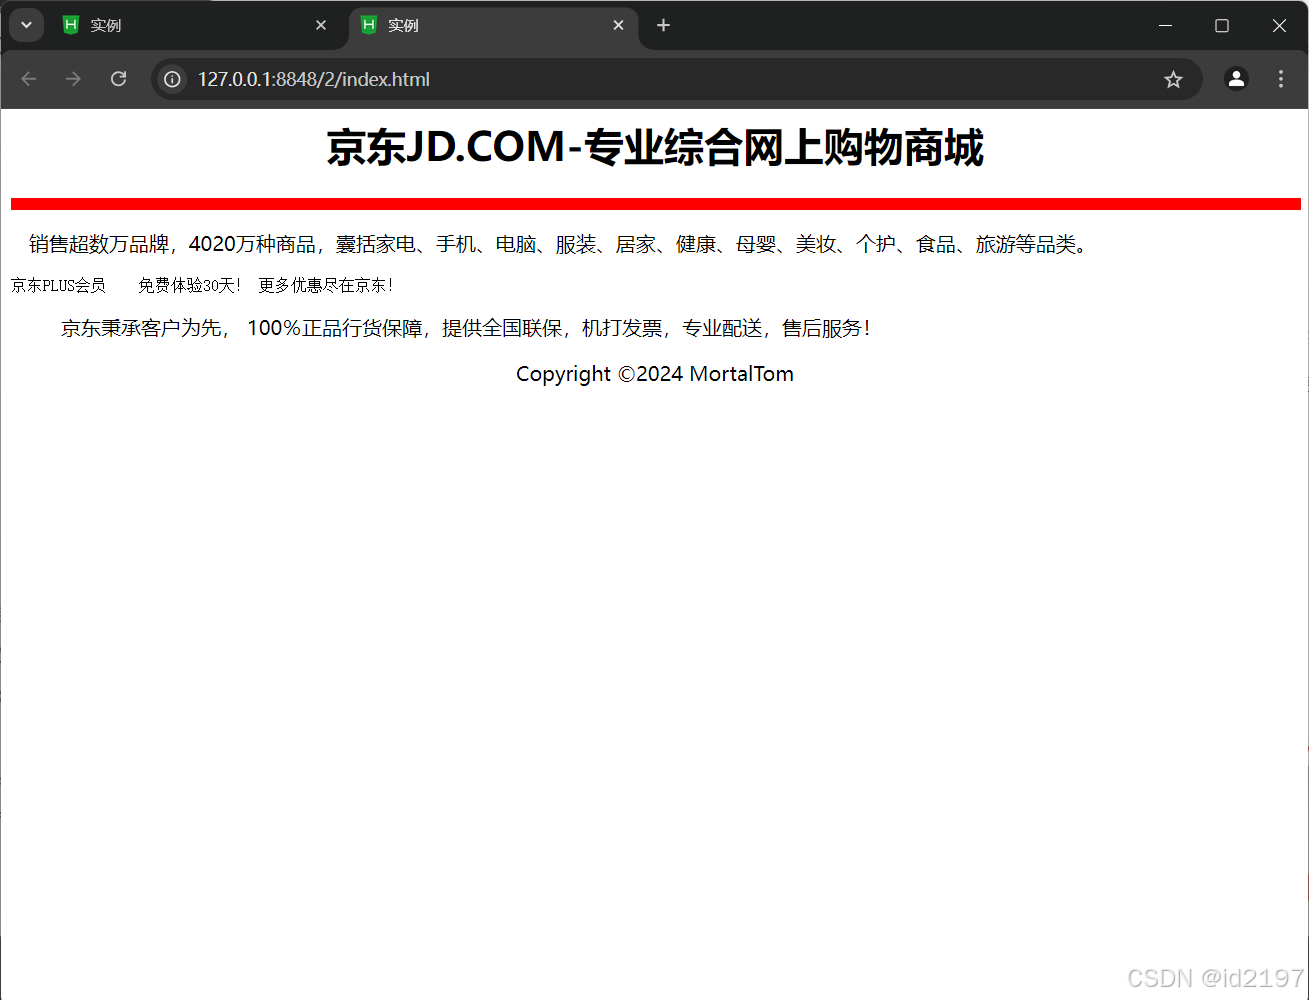Click the Copyright ©2024 MortalTom footer
The image size is (1309, 1000).
[x=655, y=374]
